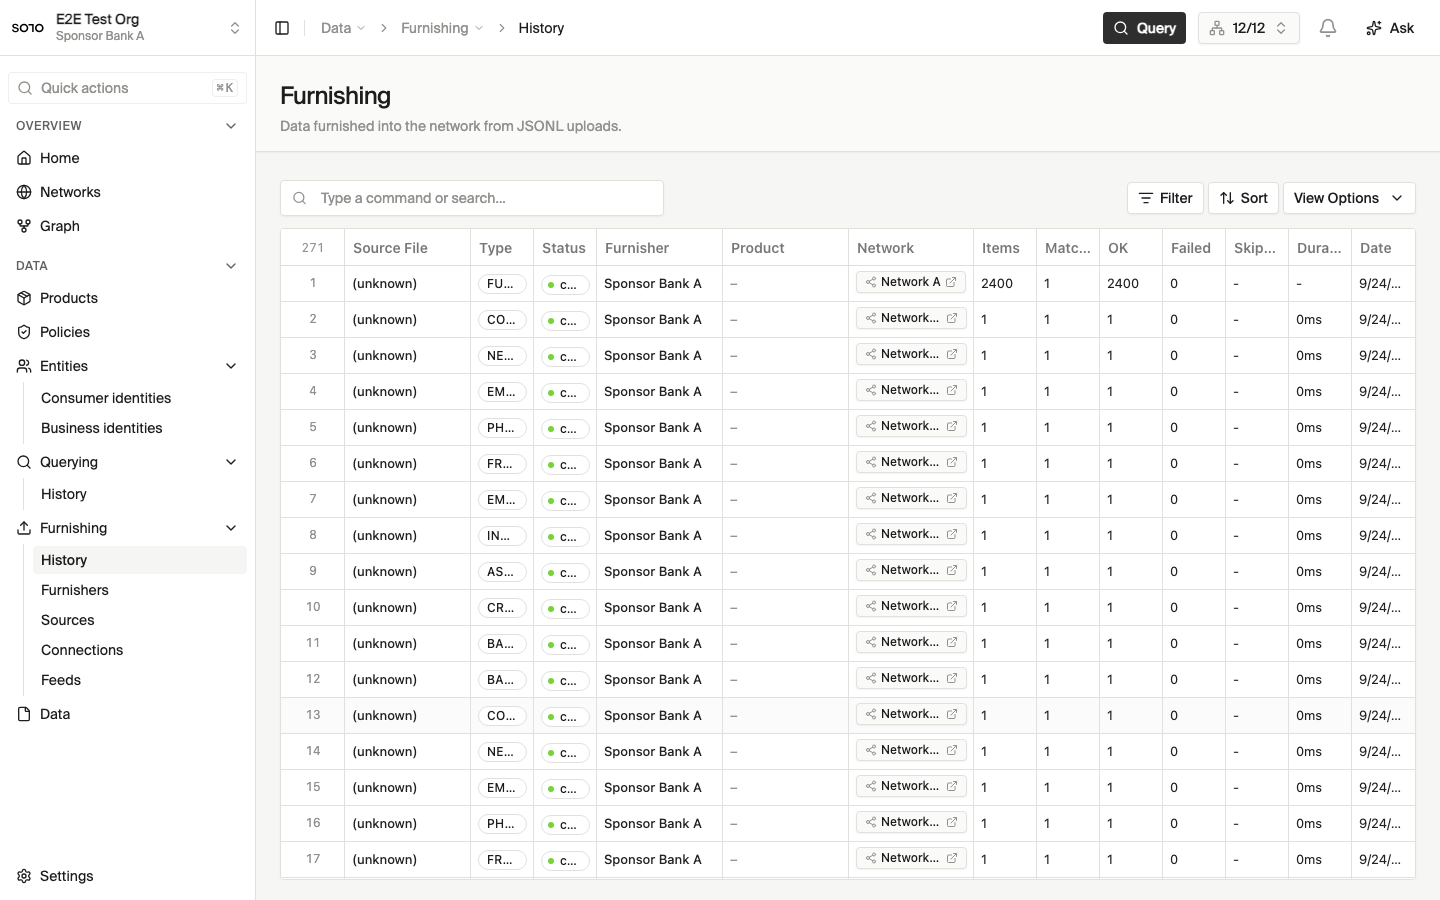Open the external link icon in row 5
The width and height of the screenshot is (1440, 900).
pyautogui.click(x=952, y=426)
